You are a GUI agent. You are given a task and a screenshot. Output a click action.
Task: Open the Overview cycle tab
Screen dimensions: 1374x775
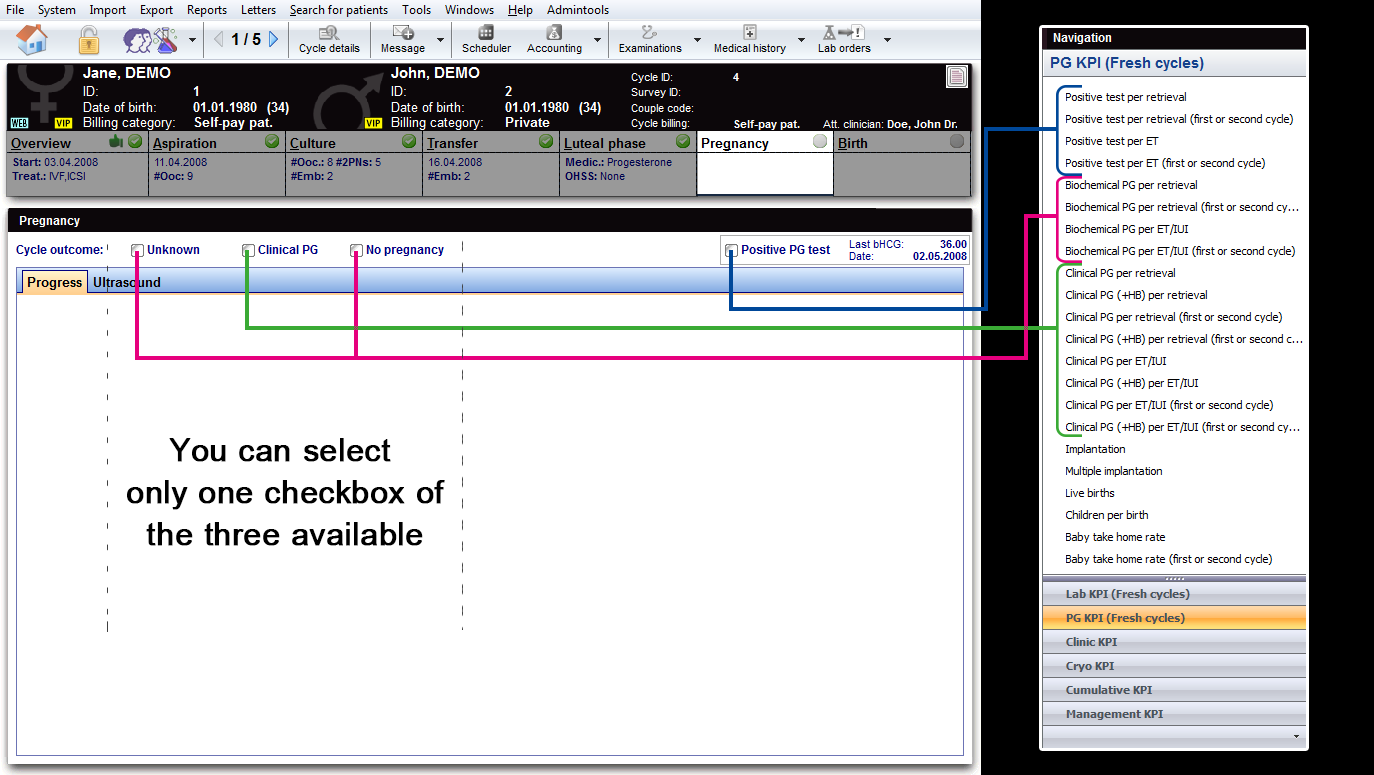tap(78, 163)
